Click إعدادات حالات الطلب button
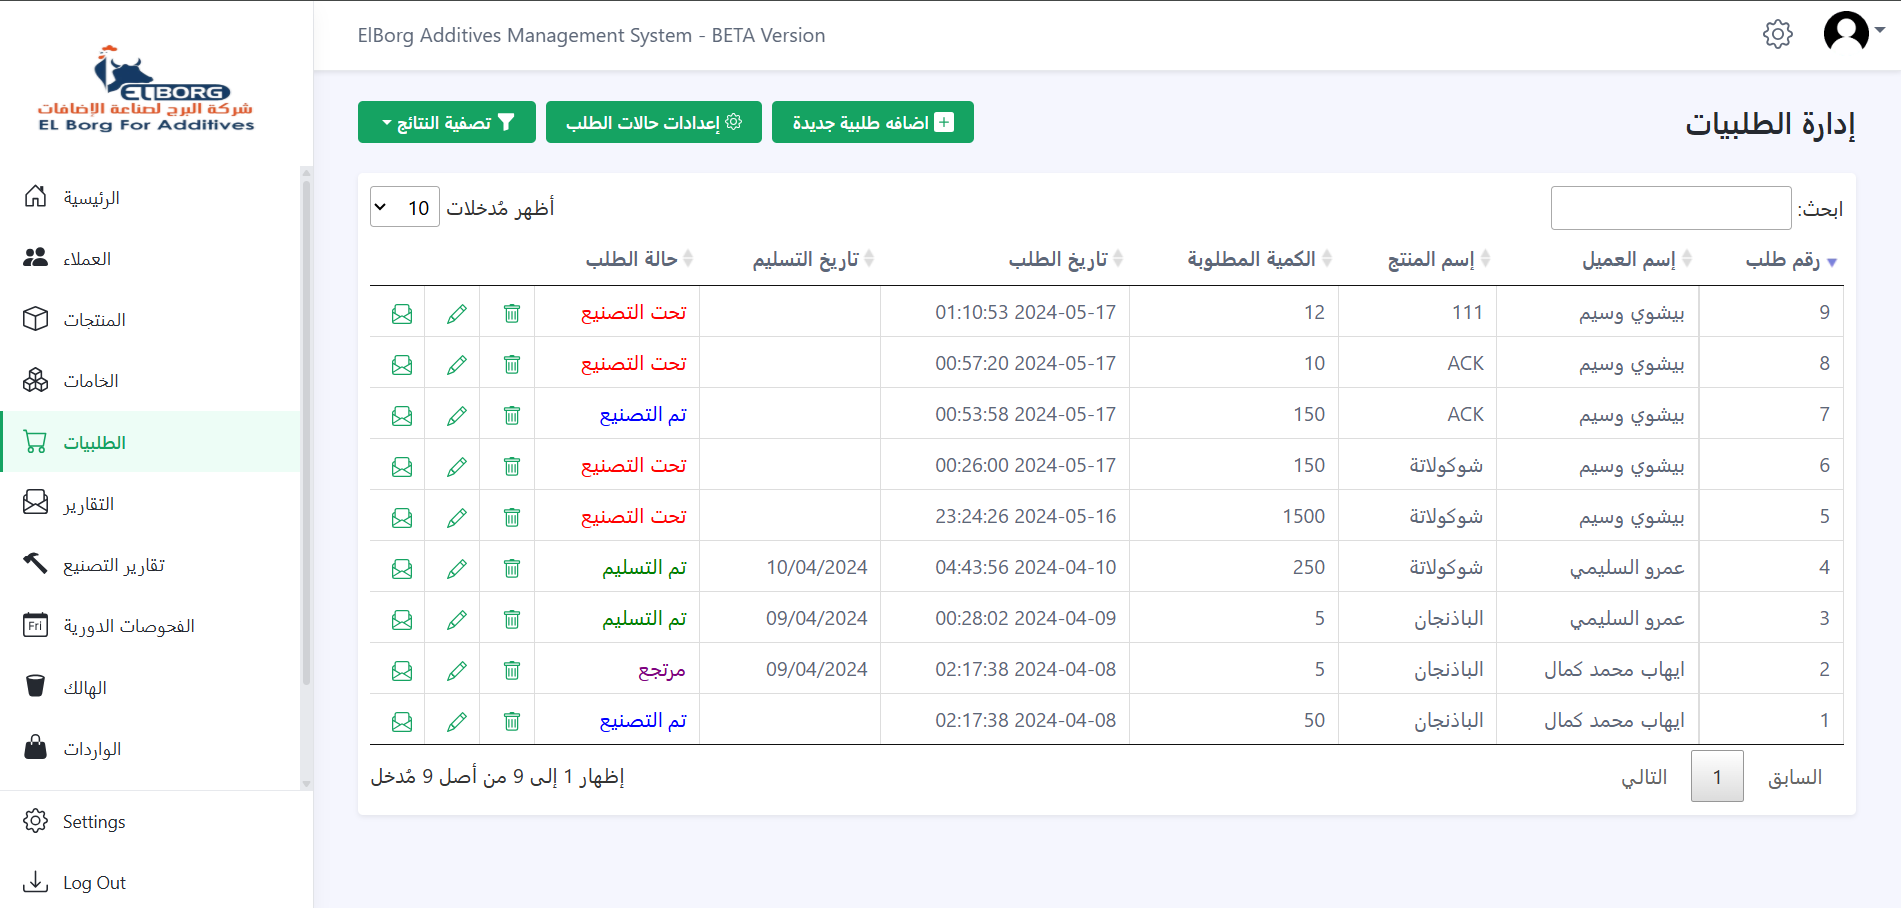1901x908 pixels. [x=653, y=122]
